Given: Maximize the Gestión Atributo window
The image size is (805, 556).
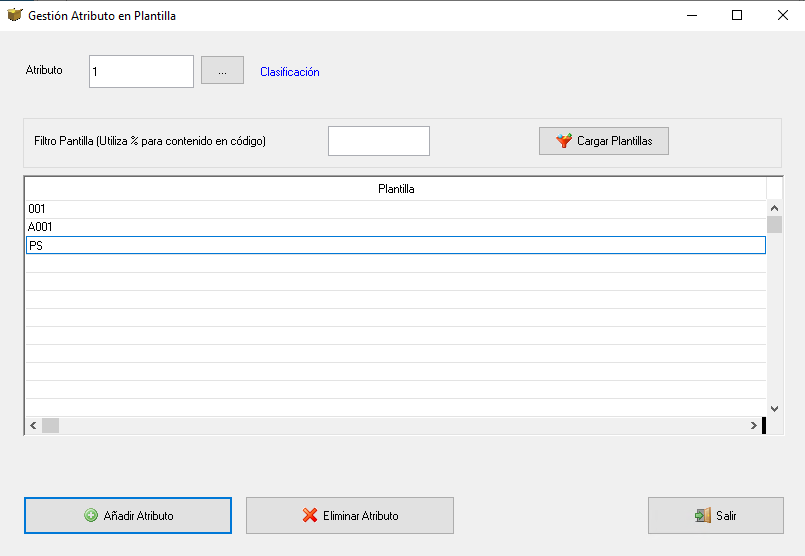Looking at the screenshot, I should click(x=737, y=15).
